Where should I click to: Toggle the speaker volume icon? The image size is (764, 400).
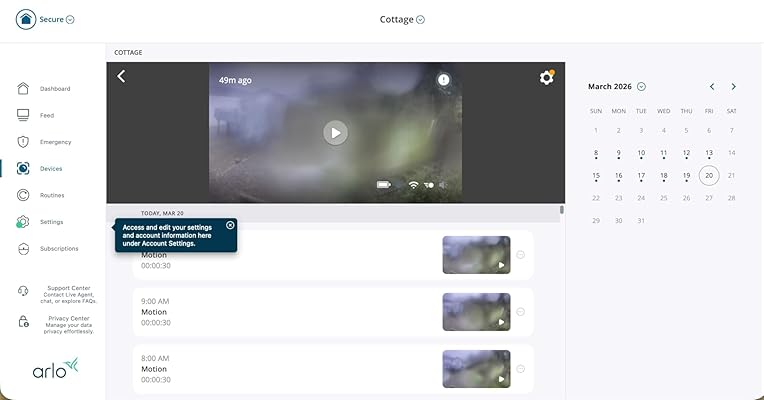click(443, 185)
